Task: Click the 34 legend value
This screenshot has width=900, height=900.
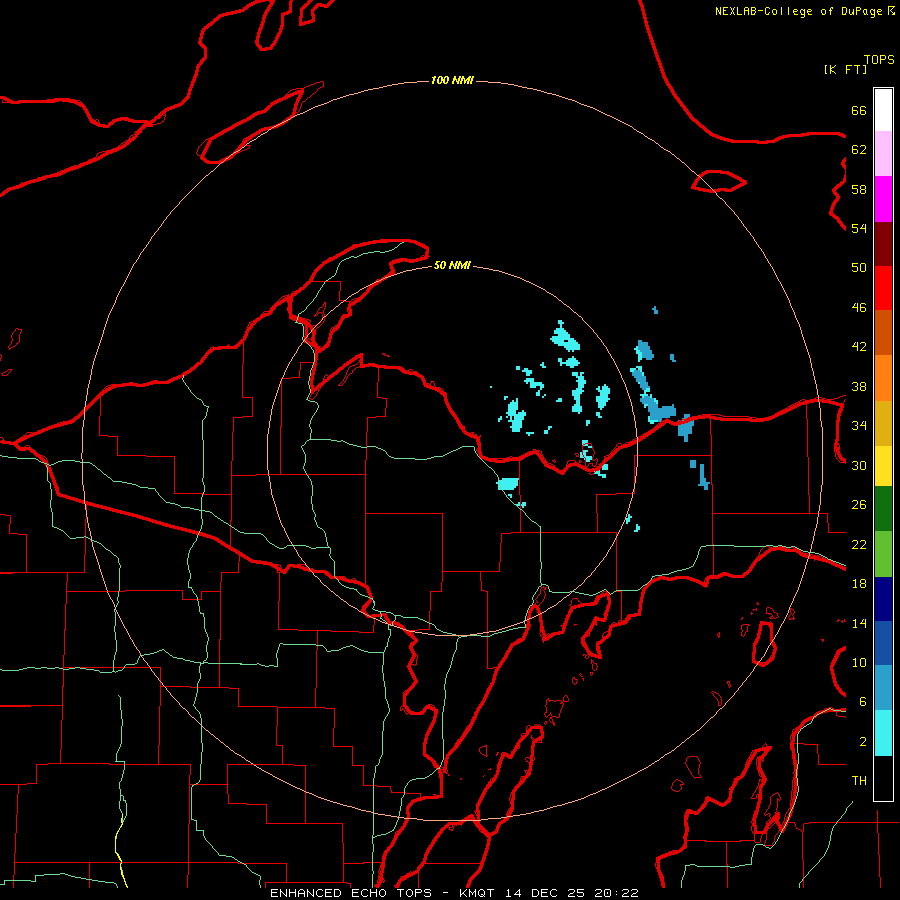Action: click(x=859, y=426)
